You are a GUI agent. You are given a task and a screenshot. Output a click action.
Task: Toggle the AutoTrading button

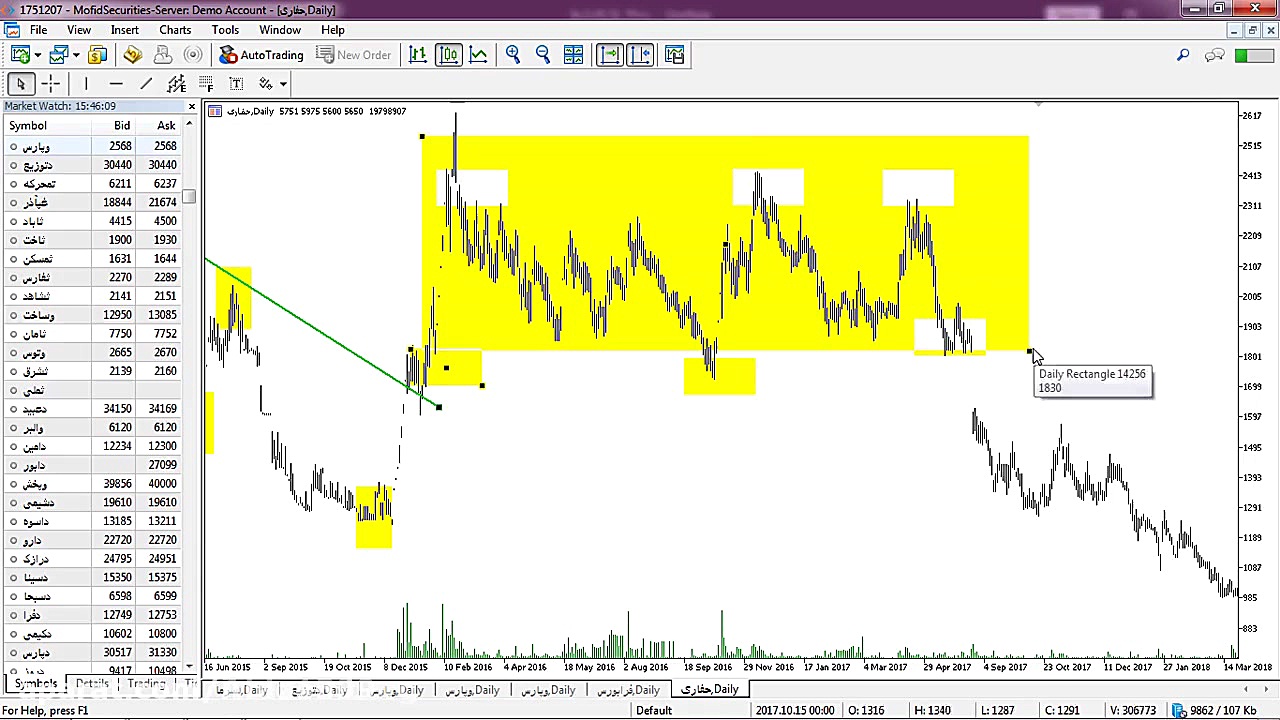tap(261, 55)
